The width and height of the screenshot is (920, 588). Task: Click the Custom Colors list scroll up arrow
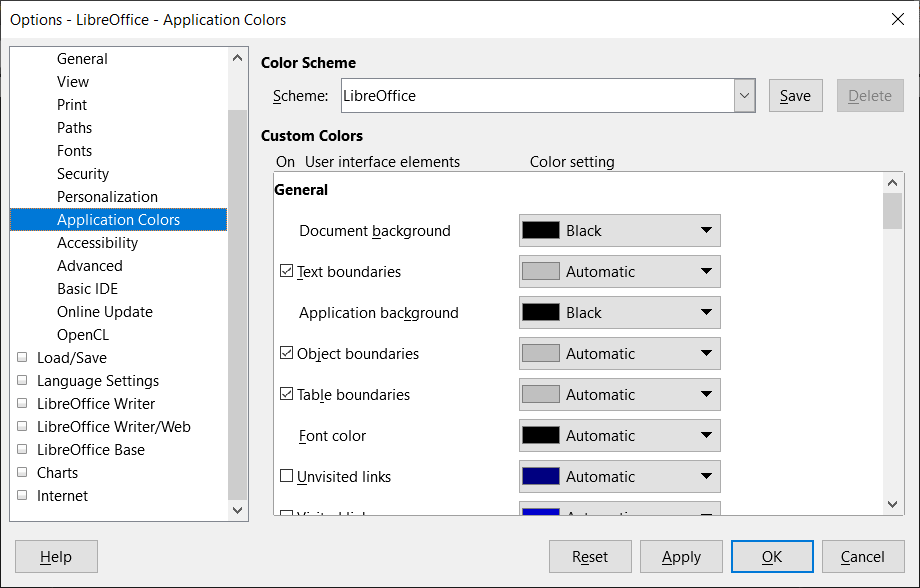point(892,183)
